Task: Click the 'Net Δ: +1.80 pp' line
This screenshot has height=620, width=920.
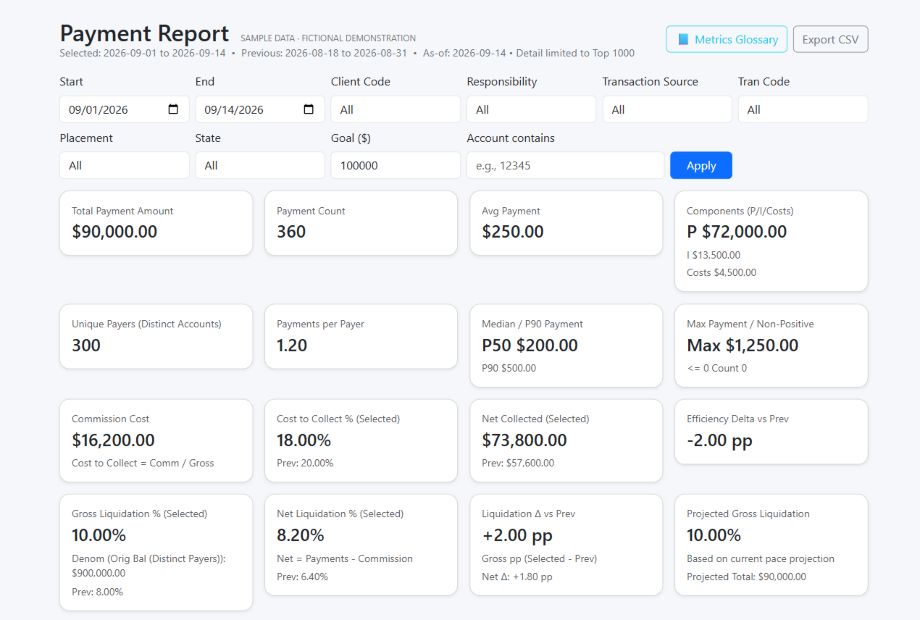Action: (517, 577)
